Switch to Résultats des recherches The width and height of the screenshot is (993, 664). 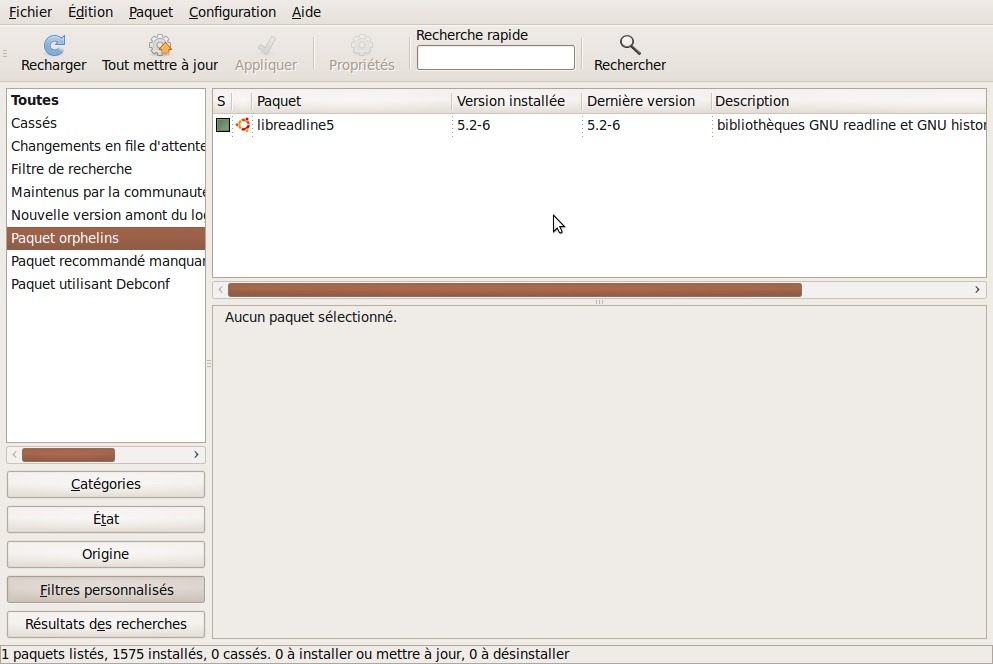click(106, 624)
